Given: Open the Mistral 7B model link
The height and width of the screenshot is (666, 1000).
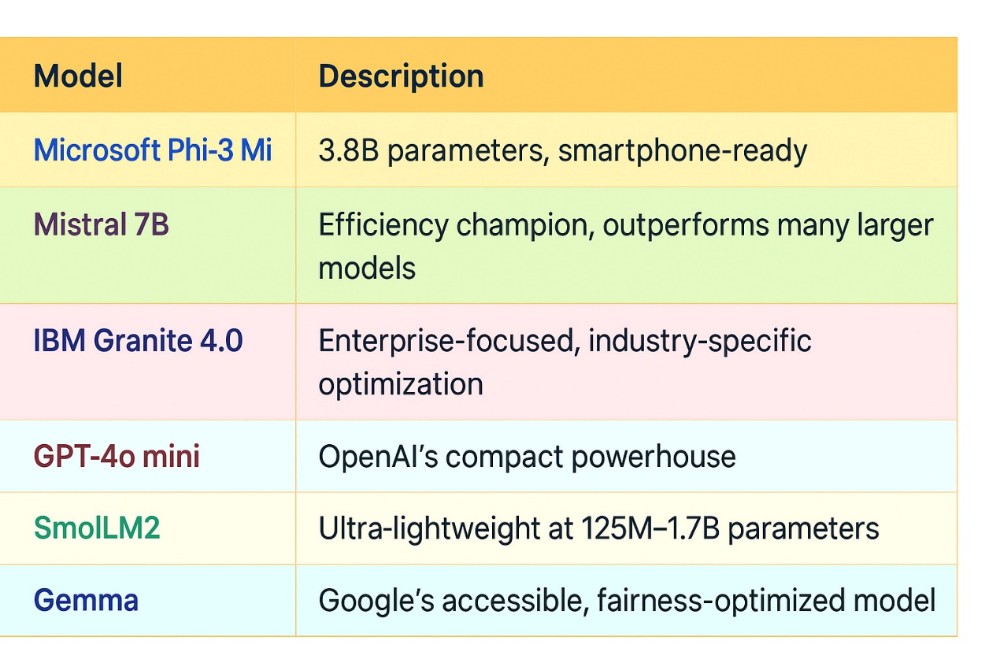Looking at the screenshot, I should click(x=101, y=224).
